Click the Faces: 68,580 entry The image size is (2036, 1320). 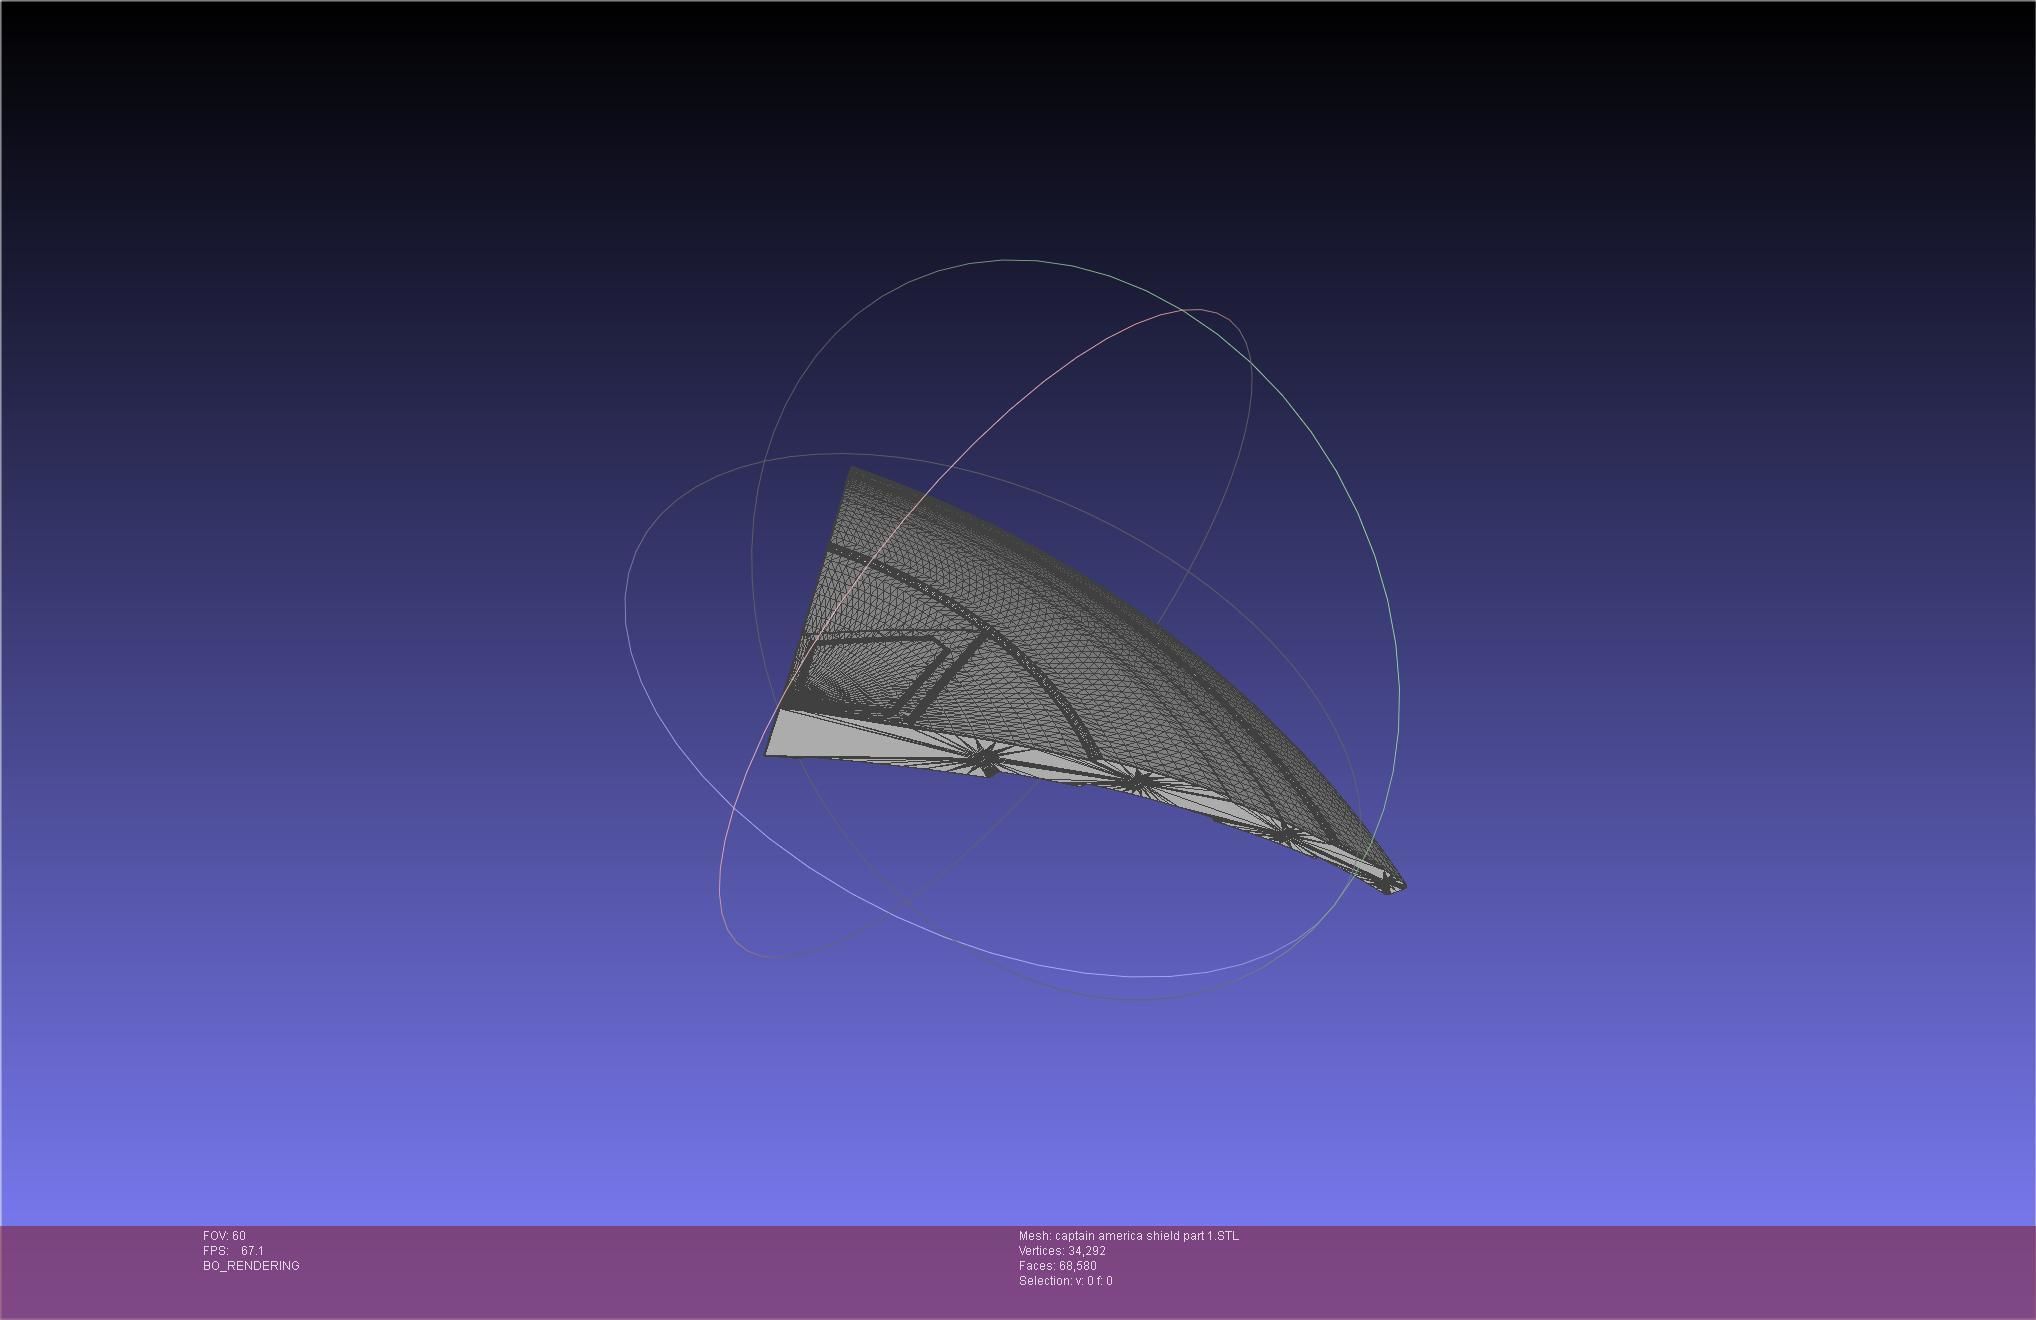tap(1057, 1266)
